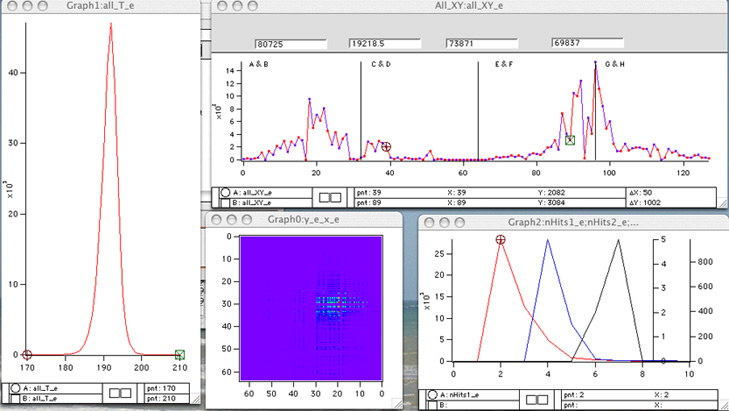Click the Graph0:y_e_x_e window title bar

point(302,220)
